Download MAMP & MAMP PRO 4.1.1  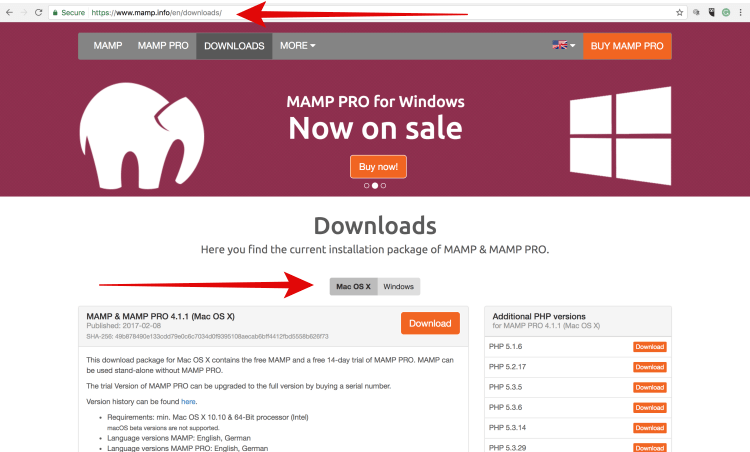430,323
